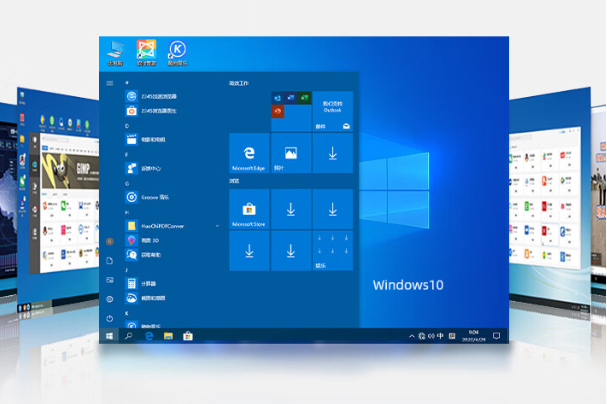
Task: Open the Microsoft Store tile
Action: coord(249,210)
